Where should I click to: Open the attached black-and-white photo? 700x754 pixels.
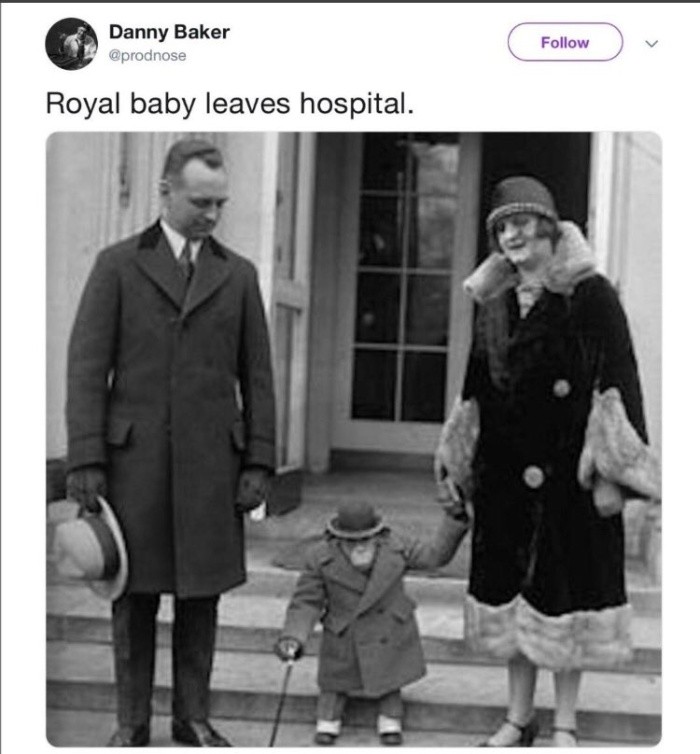(353, 438)
